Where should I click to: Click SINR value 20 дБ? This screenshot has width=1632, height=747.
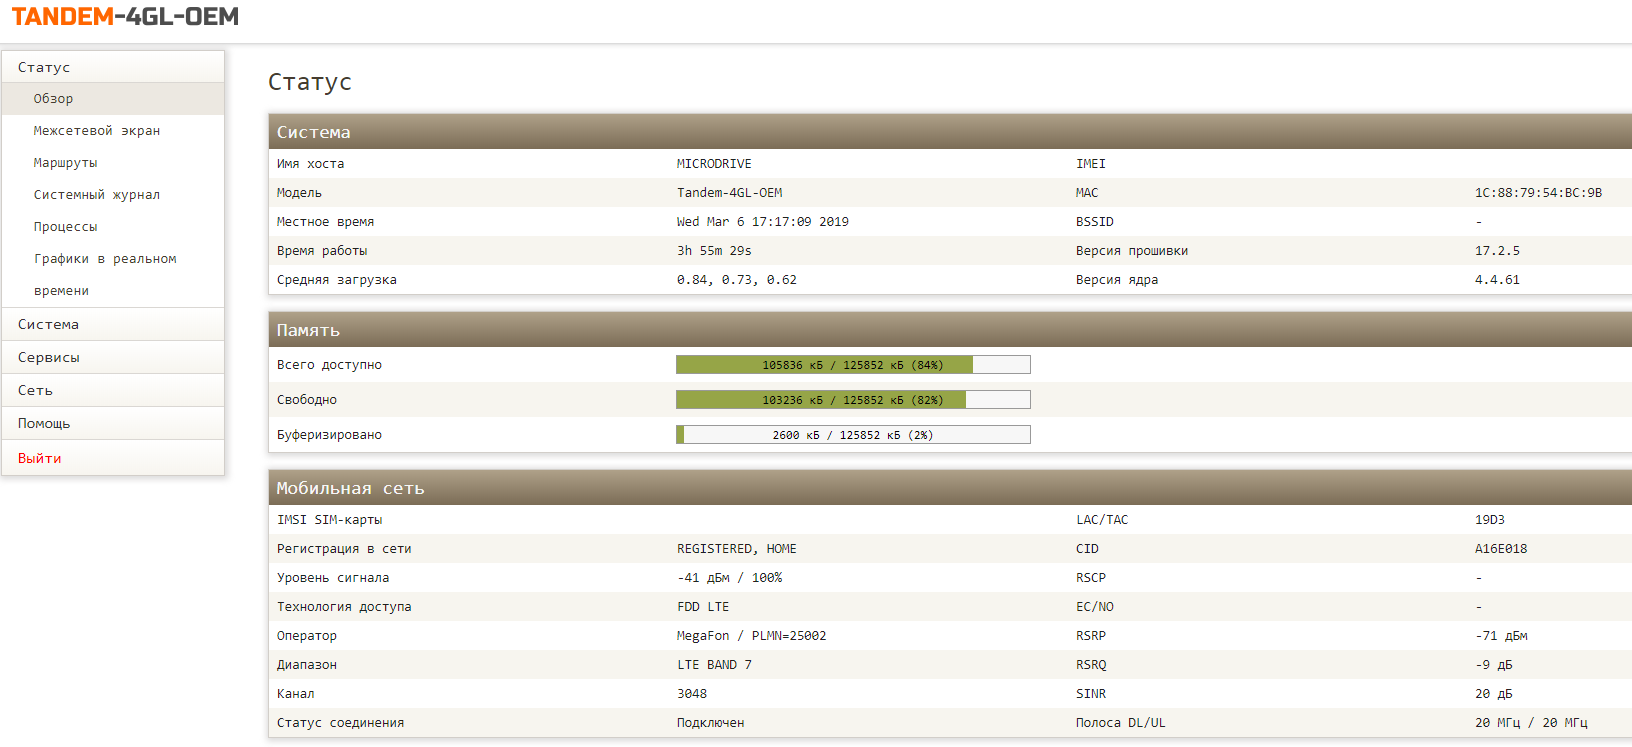[x=1494, y=694]
